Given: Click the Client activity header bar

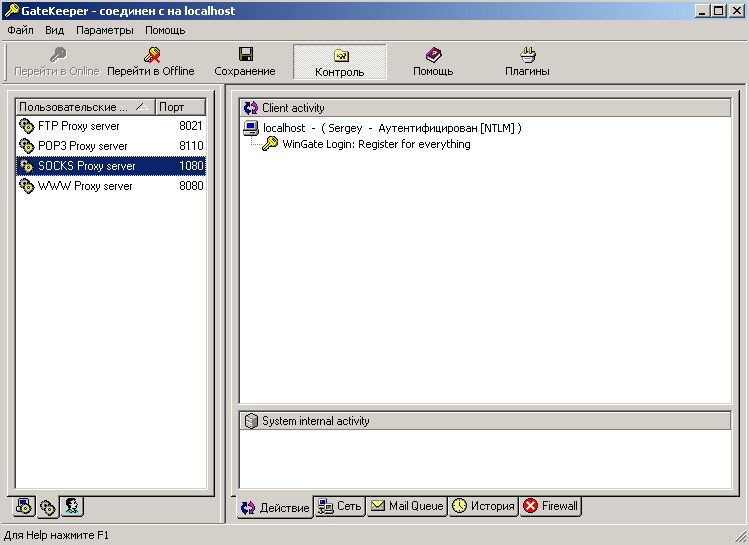Looking at the screenshot, I should click(485, 108).
